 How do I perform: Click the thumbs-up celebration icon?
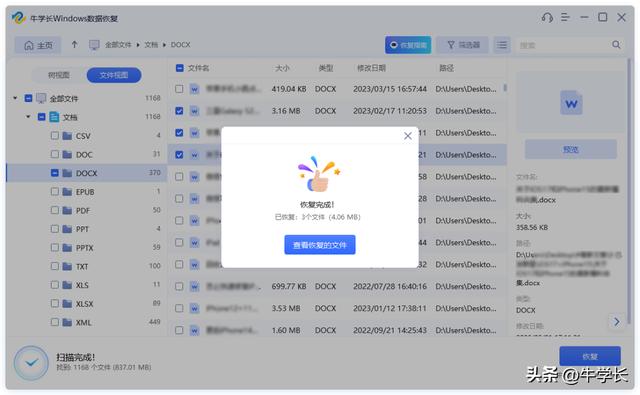point(319,174)
